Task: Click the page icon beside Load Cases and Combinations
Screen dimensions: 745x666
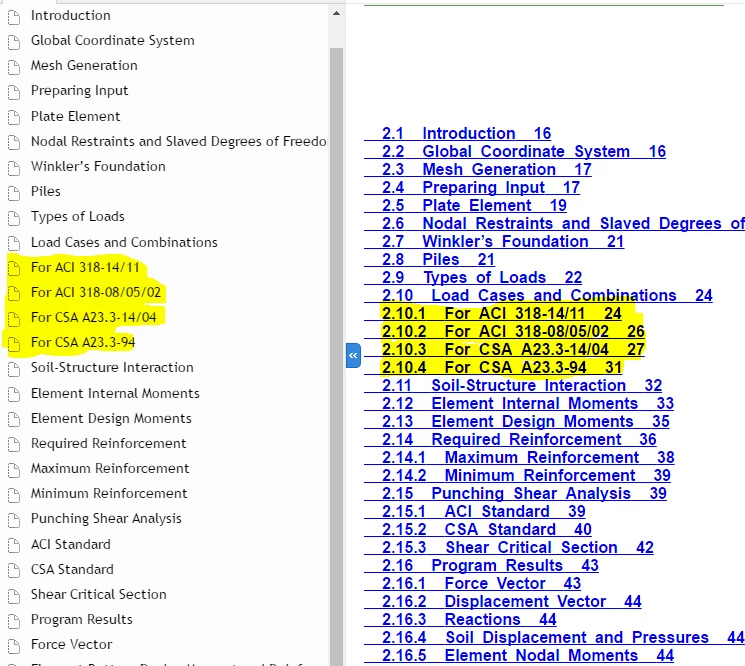Action: pos(14,244)
